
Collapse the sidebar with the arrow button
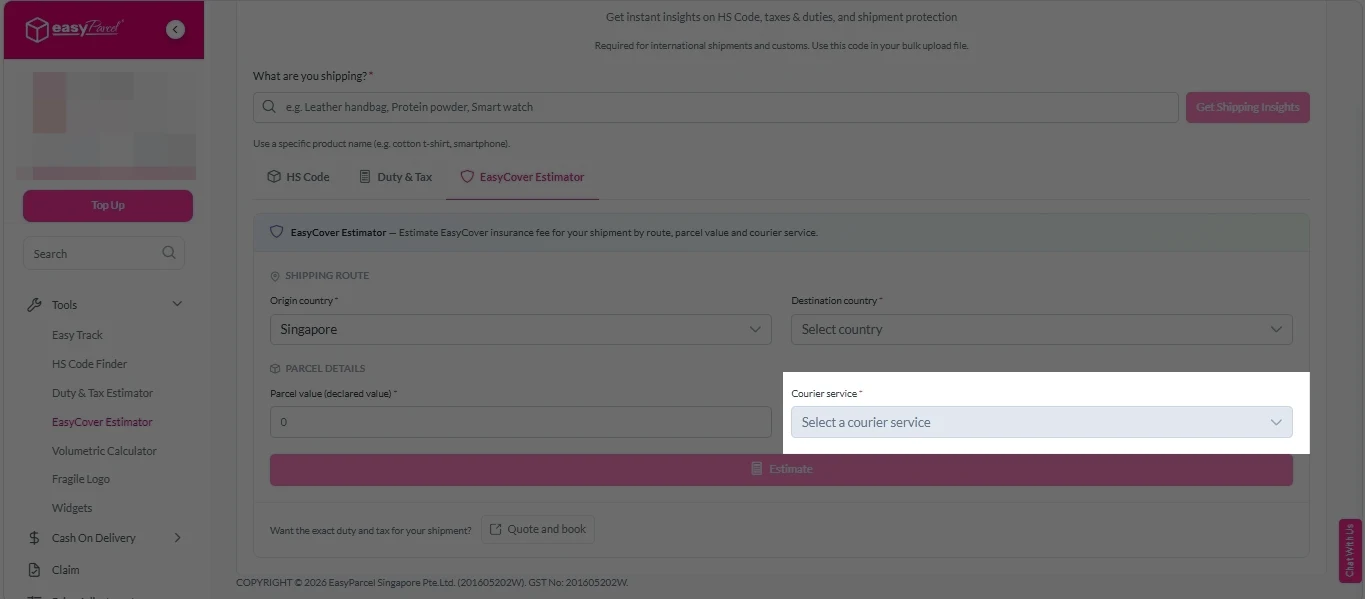click(x=176, y=30)
